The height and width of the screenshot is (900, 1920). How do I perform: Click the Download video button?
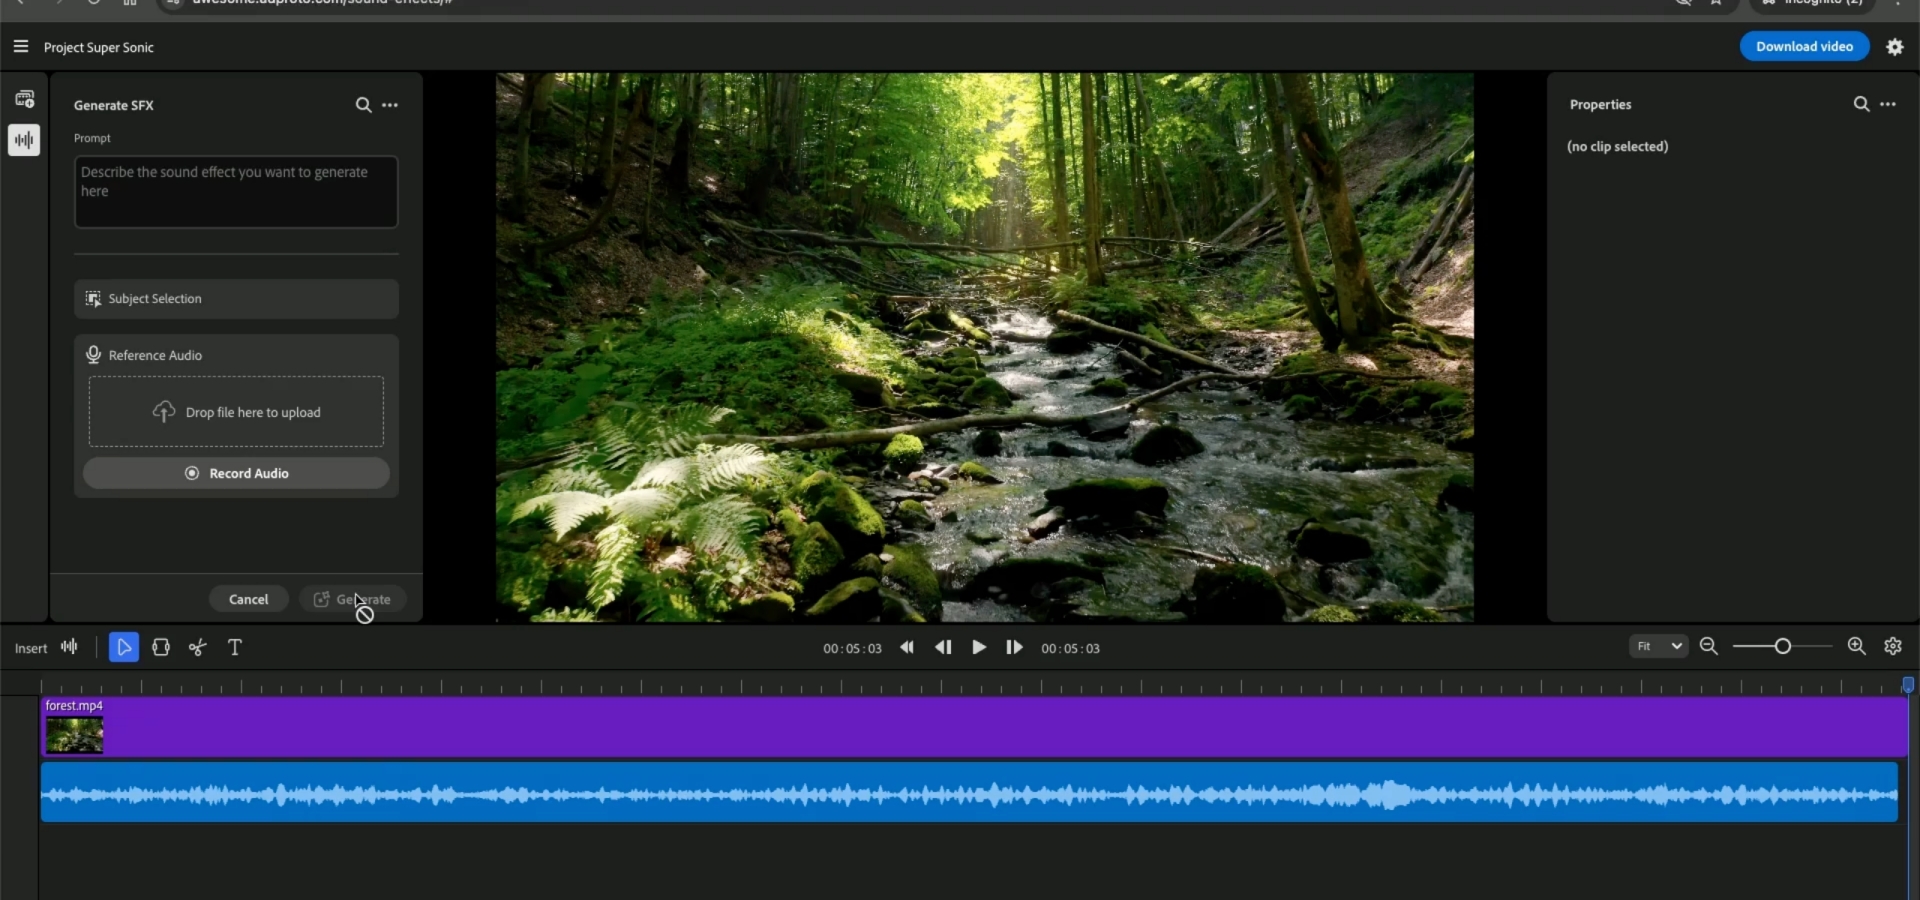(1804, 47)
